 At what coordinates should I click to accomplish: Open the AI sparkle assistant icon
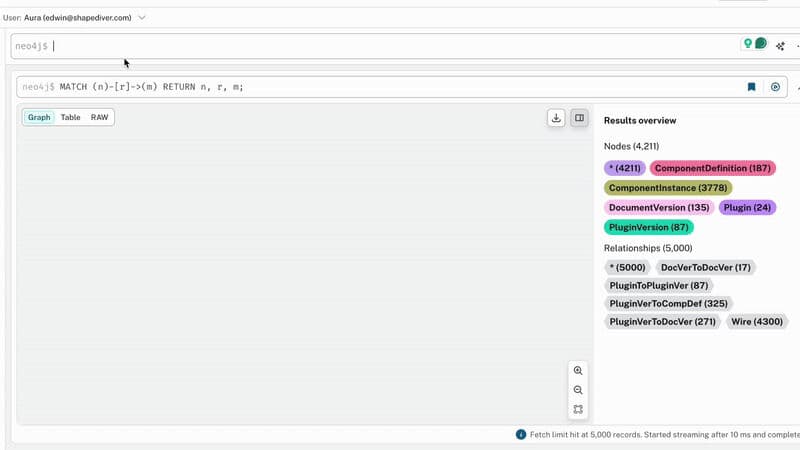[780, 46]
